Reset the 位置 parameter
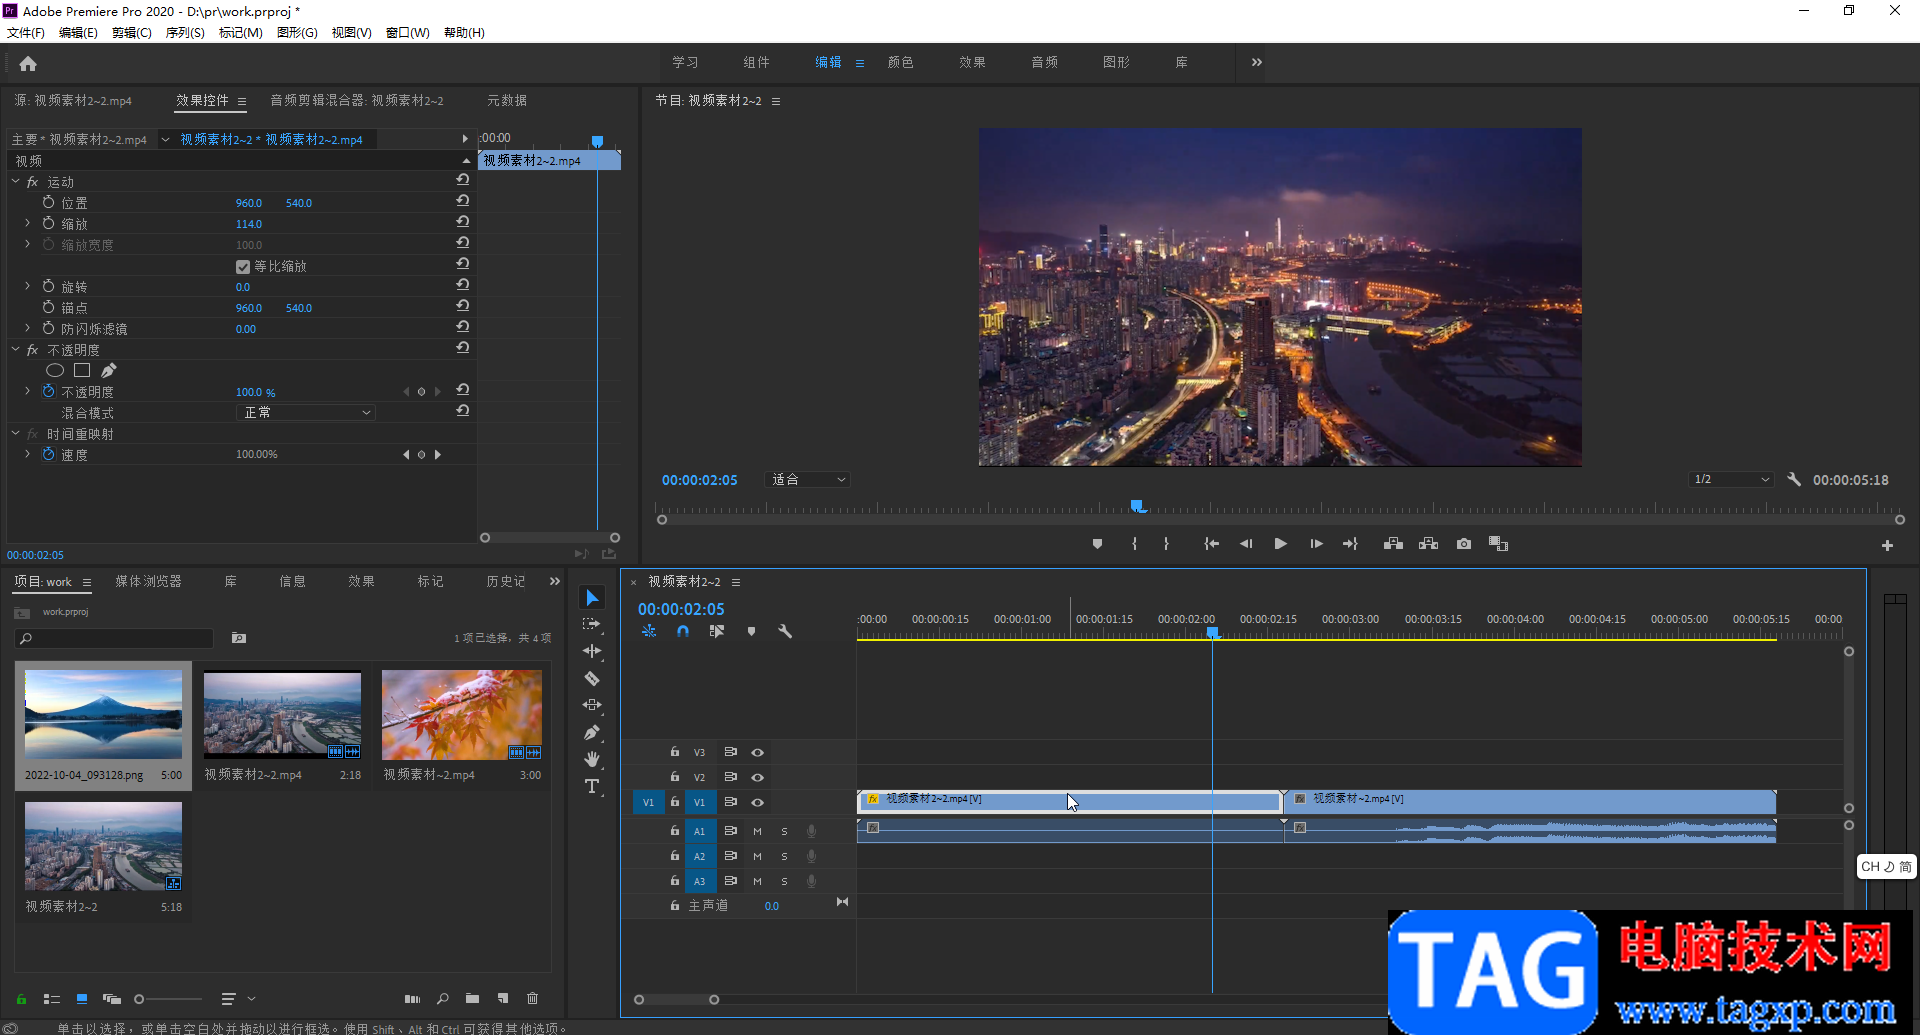 [x=463, y=202]
